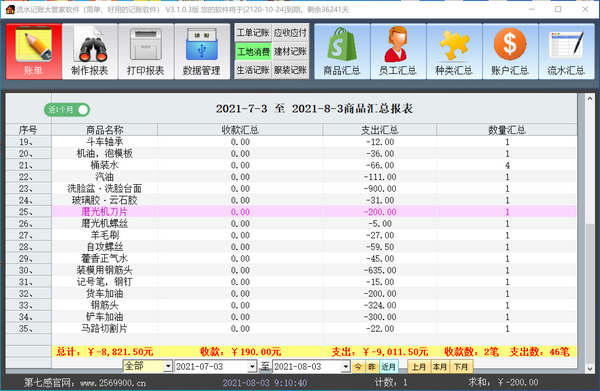
Task: Click the vertical scrollbar thumb
Action: [590, 293]
